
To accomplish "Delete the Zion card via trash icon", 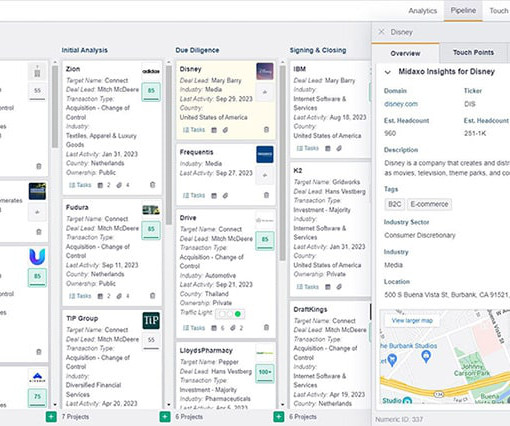I will [x=152, y=185].
